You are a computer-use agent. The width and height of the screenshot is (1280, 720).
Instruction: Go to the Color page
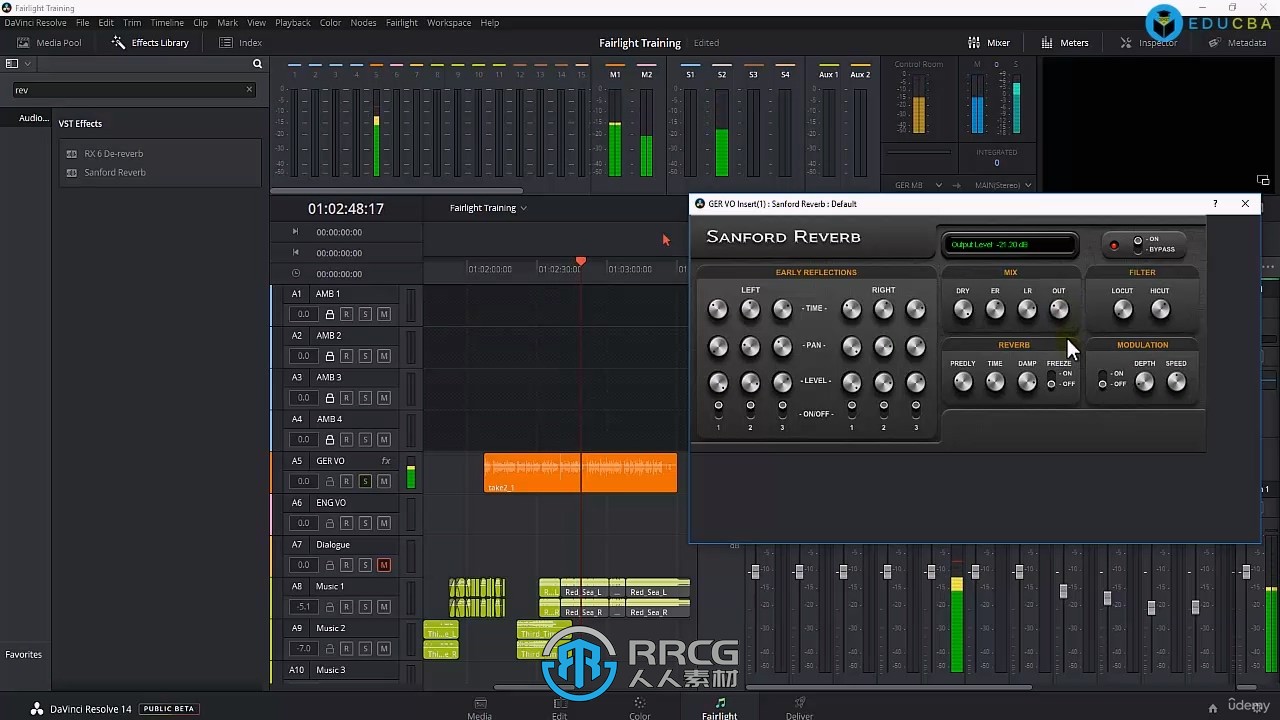click(x=639, y=709)
